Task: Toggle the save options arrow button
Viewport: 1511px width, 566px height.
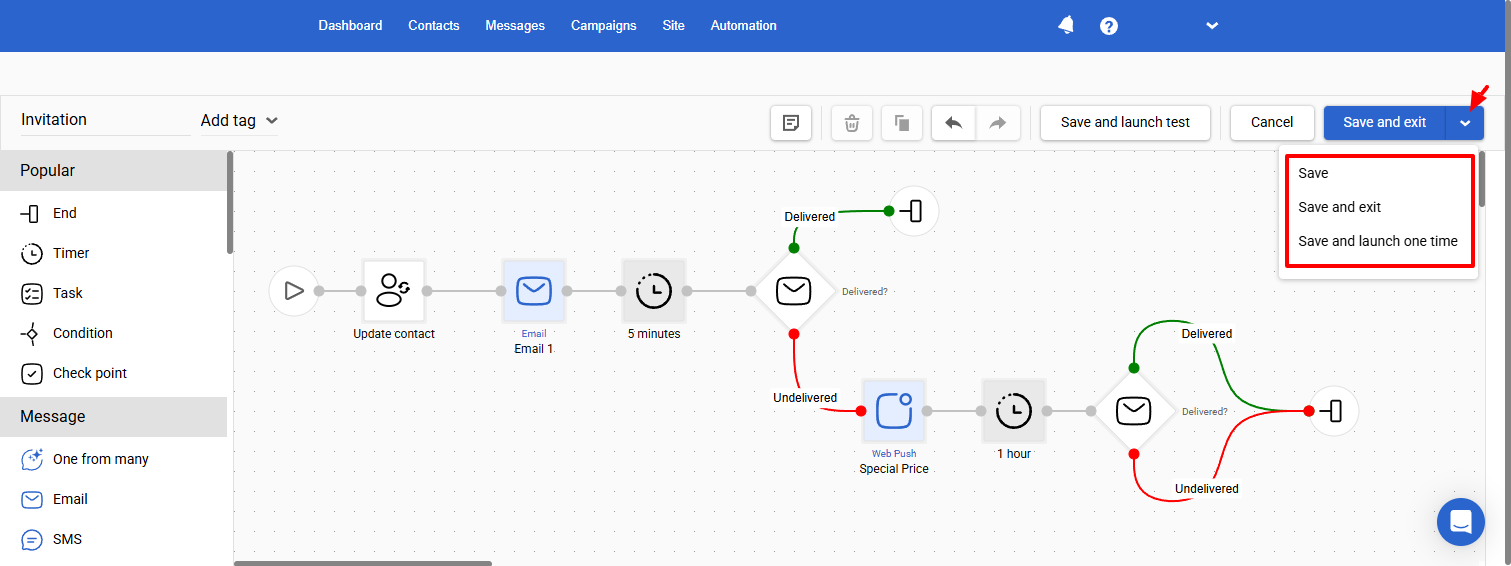Action: pyautogui.click(x=1465, y=123)
